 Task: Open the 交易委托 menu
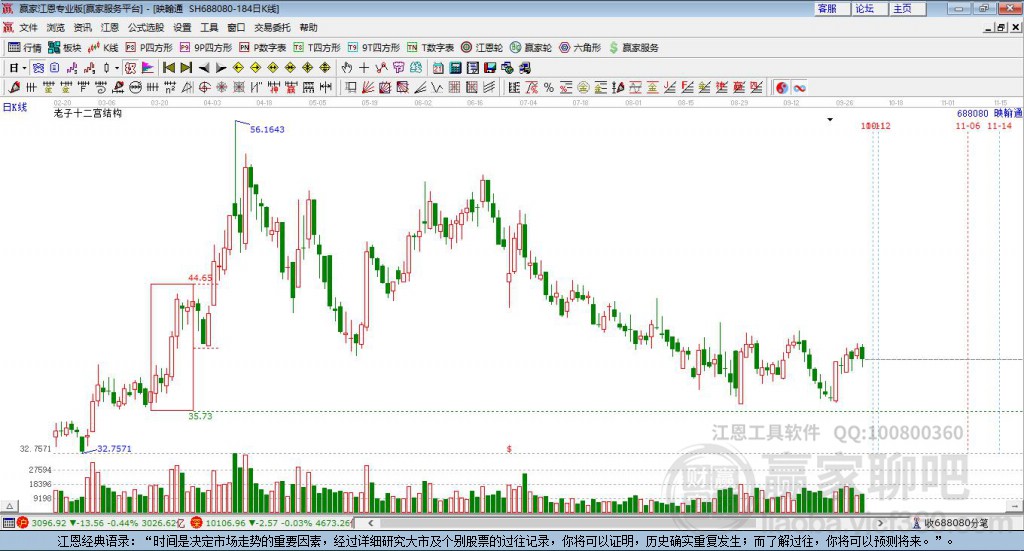[272, 27]
